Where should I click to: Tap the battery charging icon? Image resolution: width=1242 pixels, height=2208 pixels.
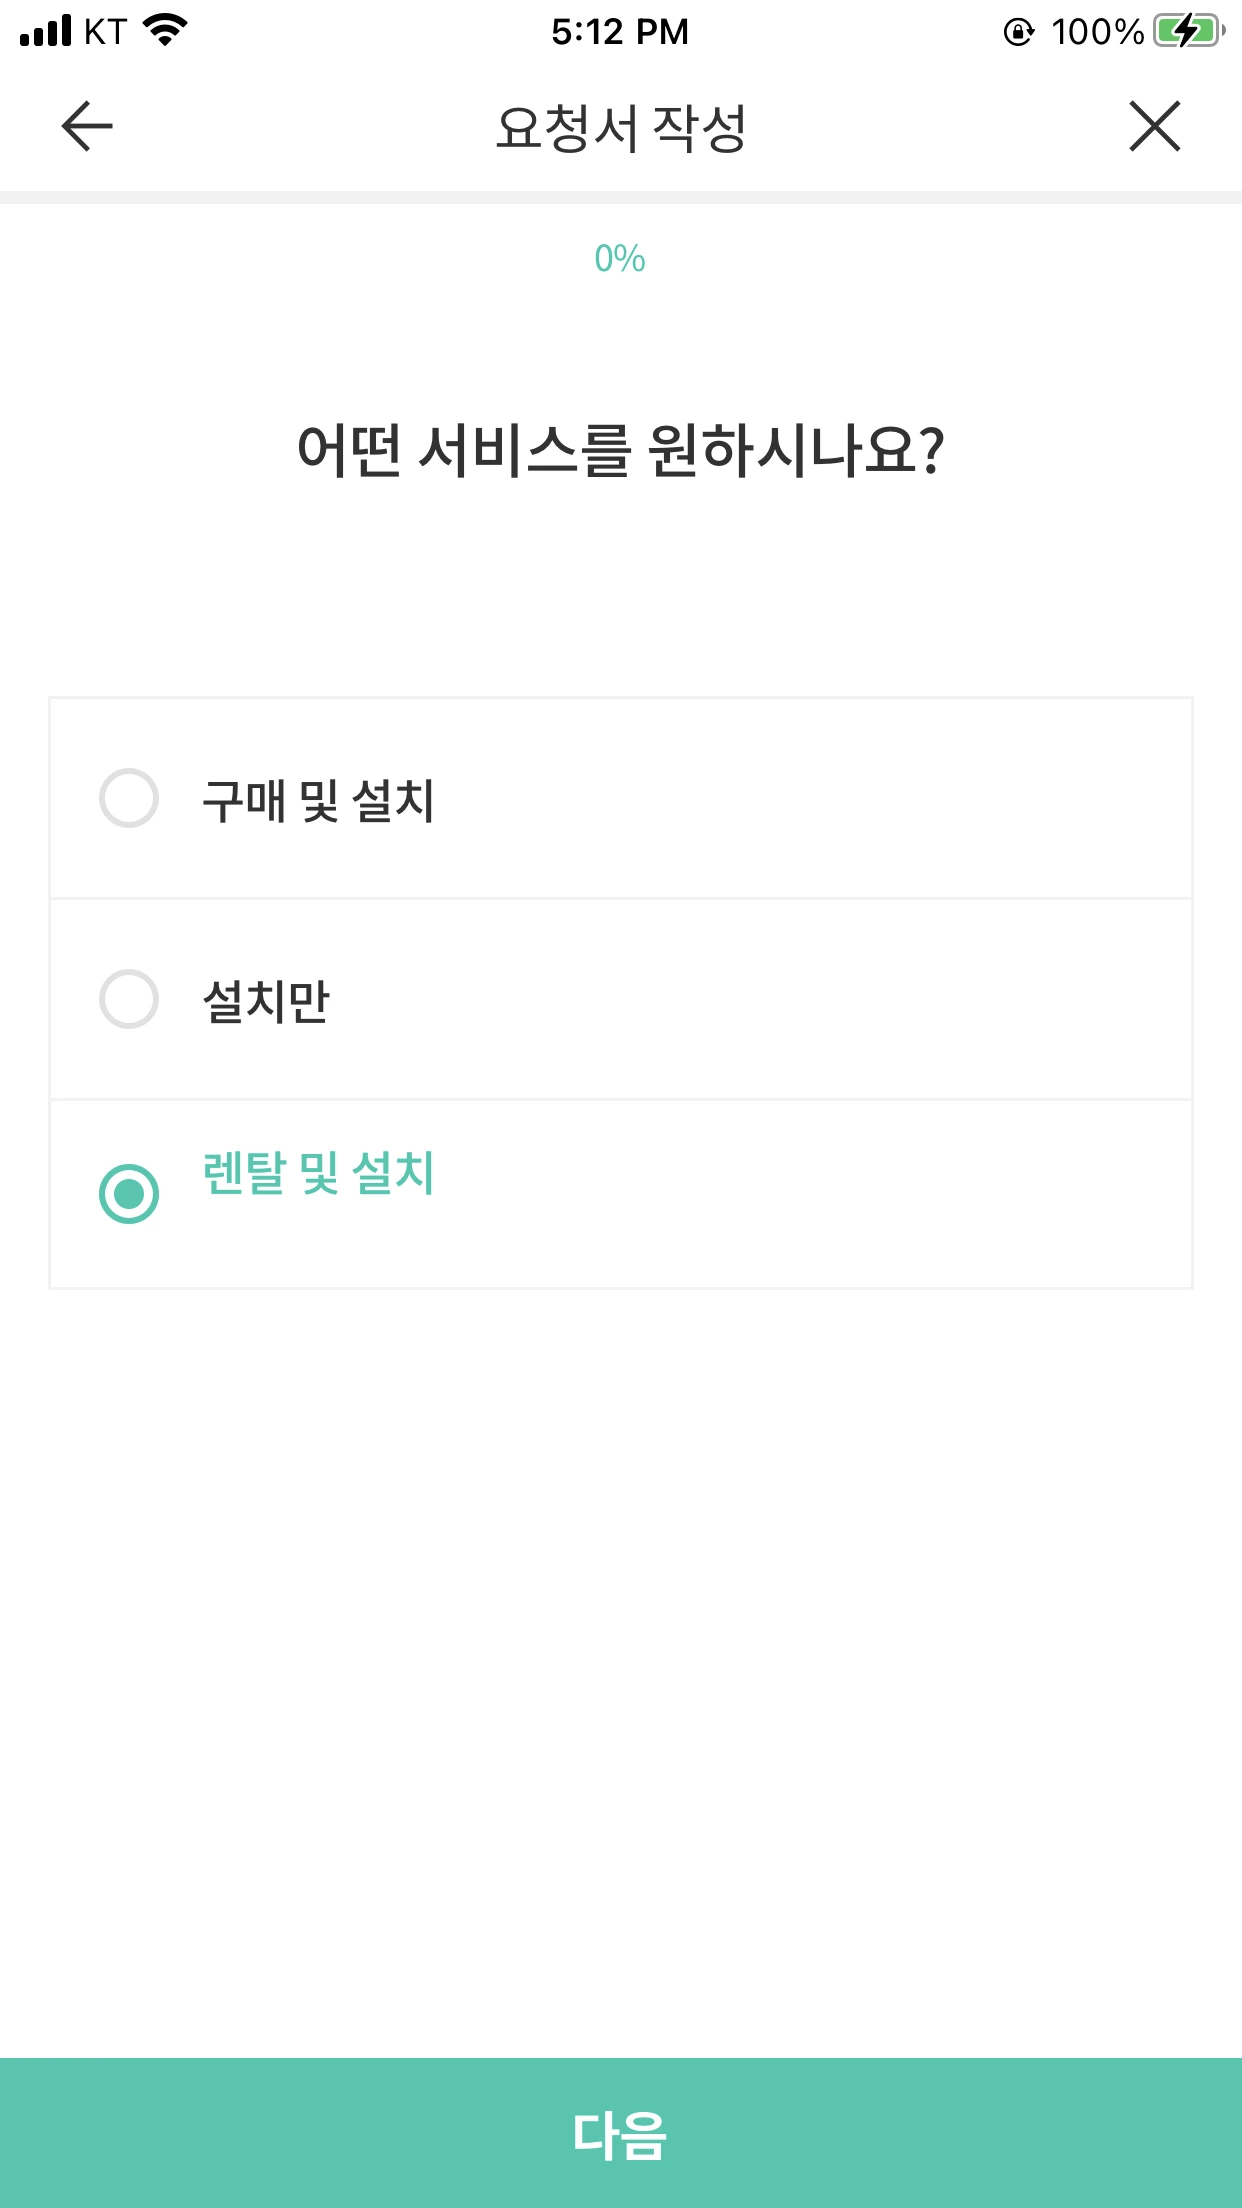tap(1189, 31)
